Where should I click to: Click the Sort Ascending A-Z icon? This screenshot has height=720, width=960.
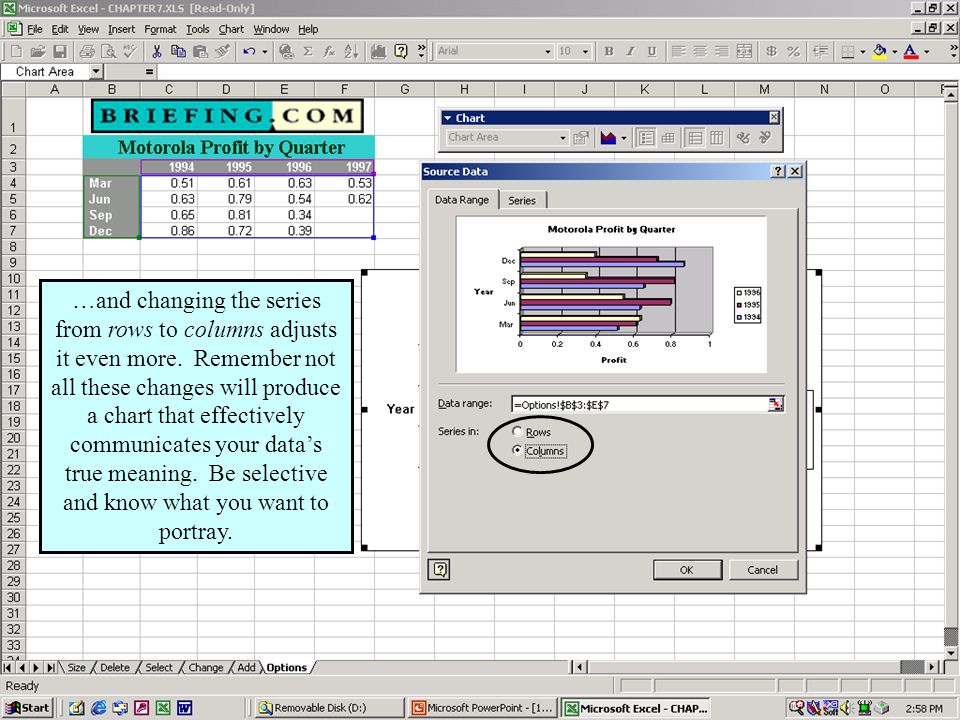351,51
